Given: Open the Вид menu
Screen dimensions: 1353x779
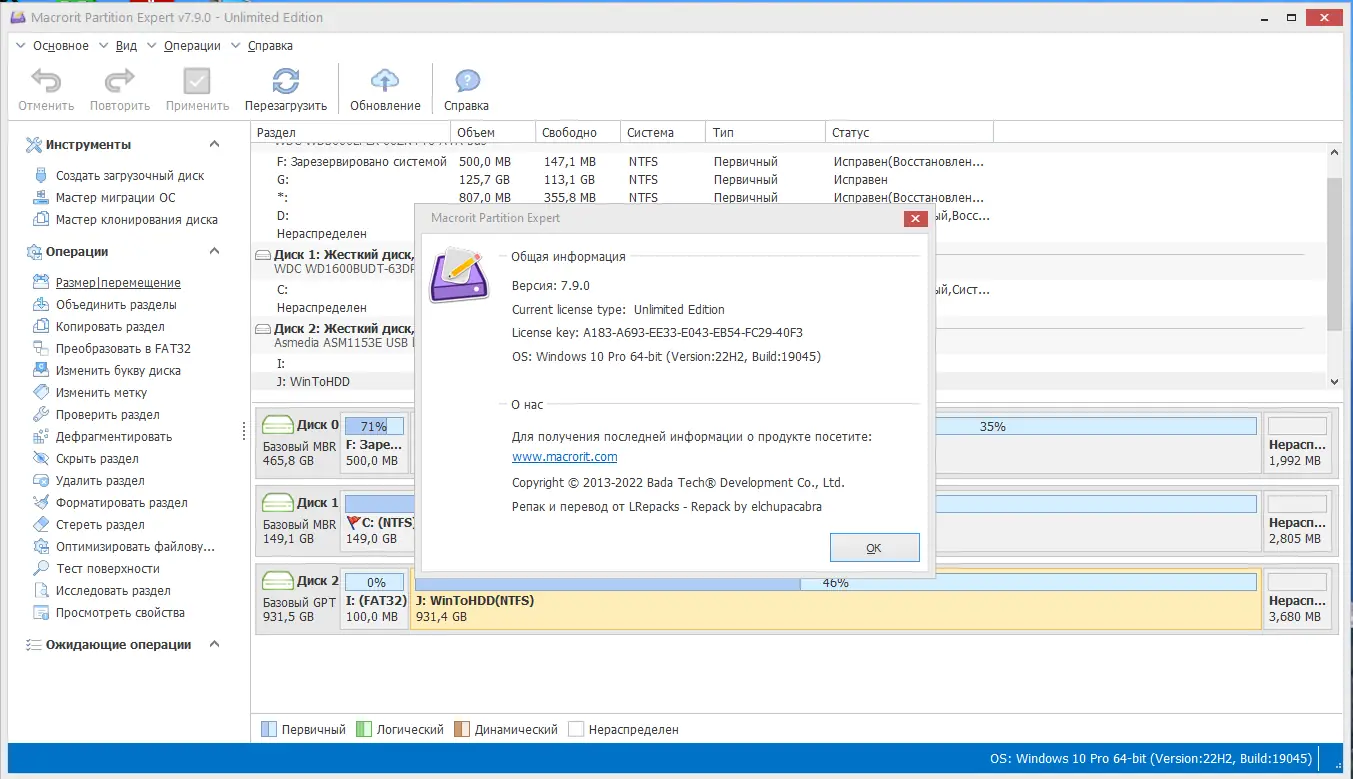Looking at the screenshot, I should tap(126, 45).
